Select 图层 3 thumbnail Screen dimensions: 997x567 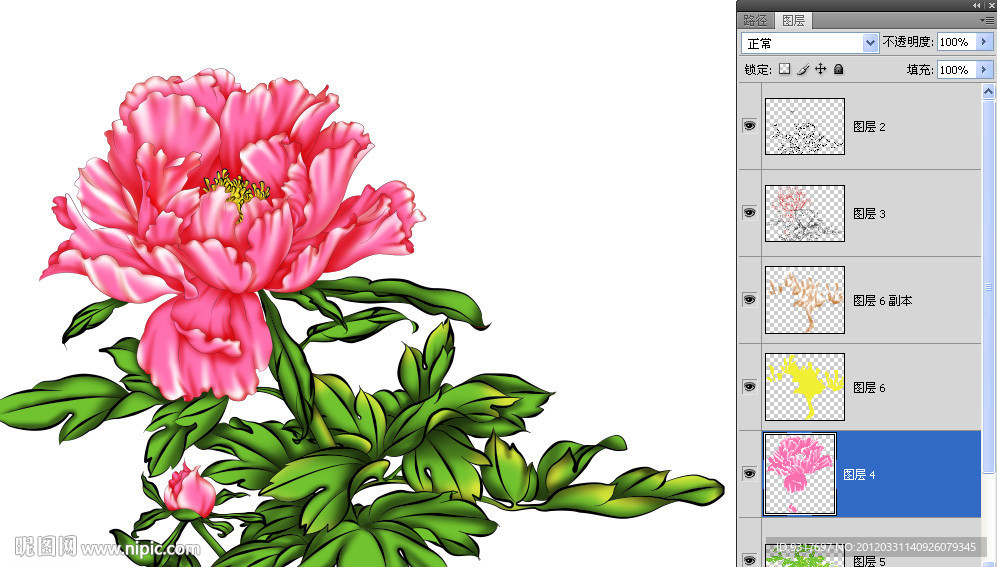805,213
